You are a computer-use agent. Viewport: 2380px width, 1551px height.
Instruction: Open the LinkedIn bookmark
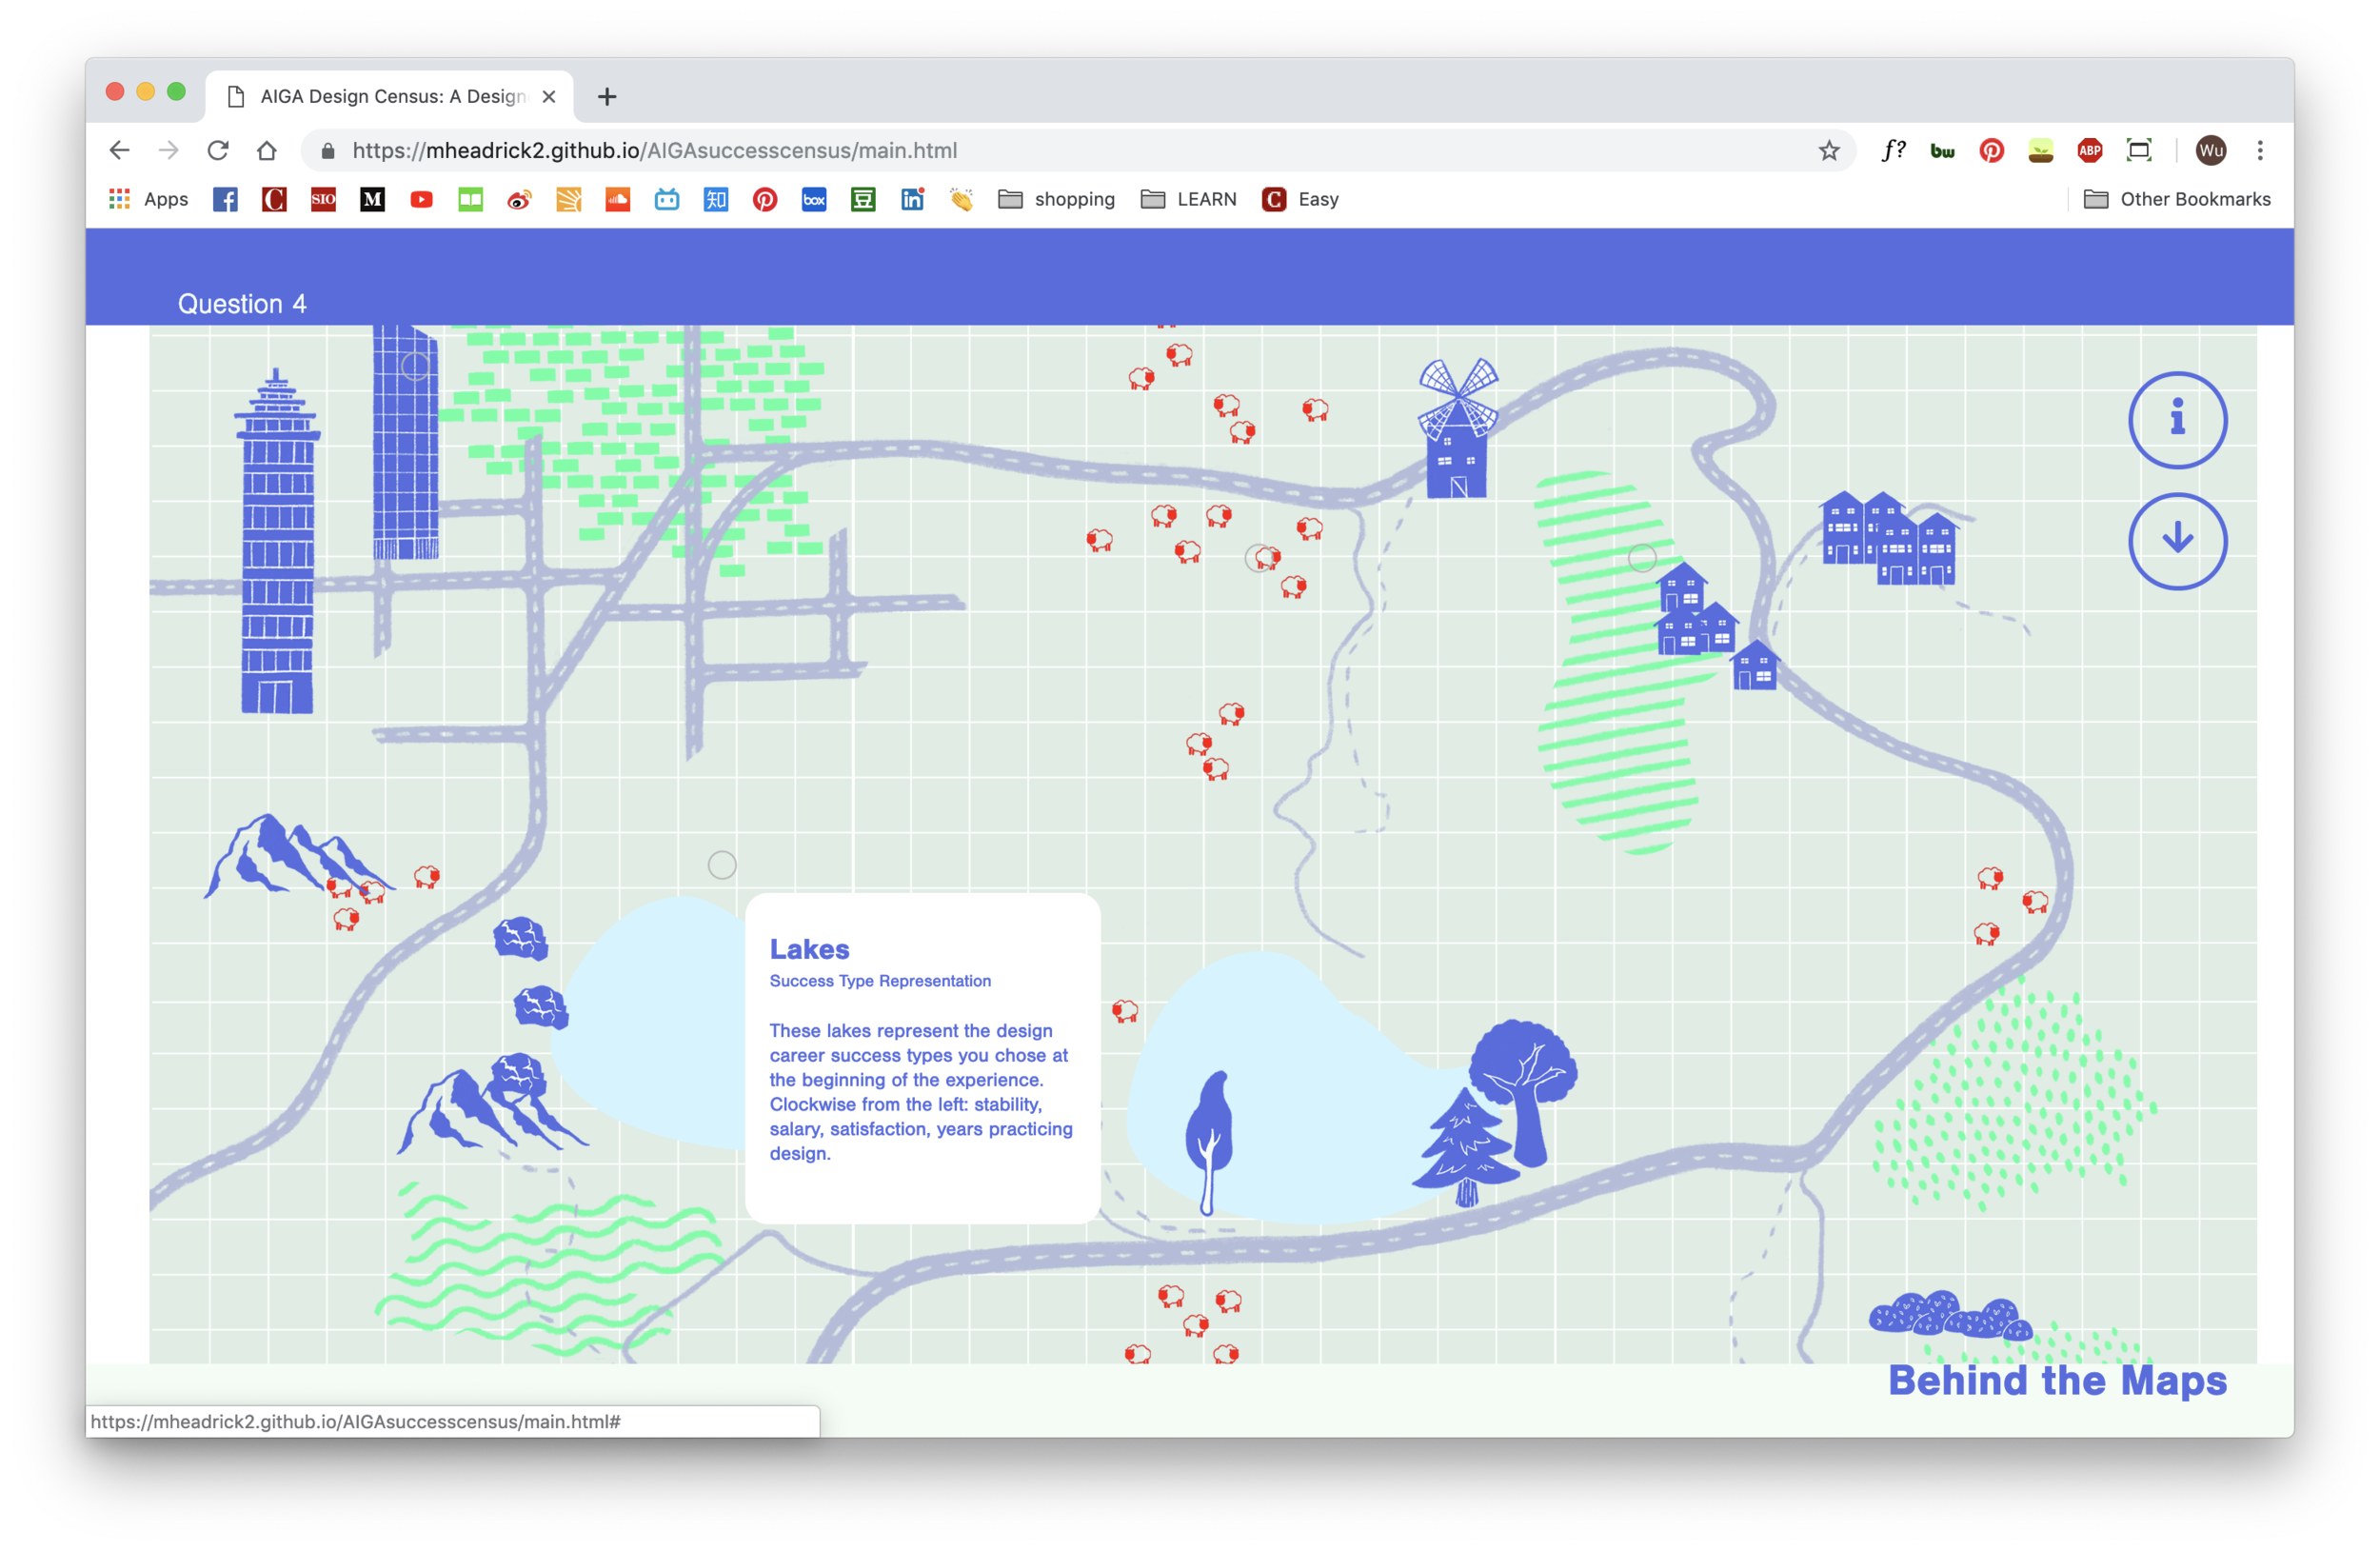(x=911, y=199)
